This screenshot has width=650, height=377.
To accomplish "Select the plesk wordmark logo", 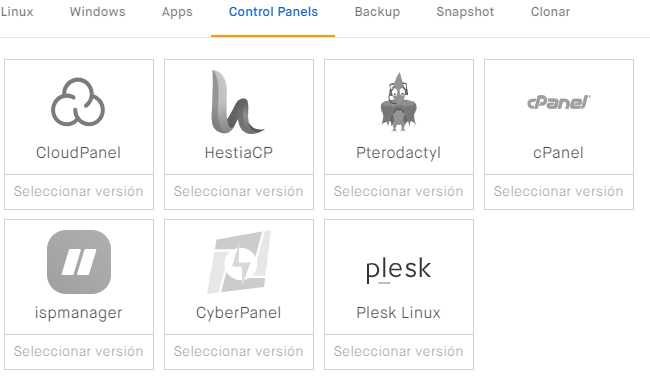I will [x=398, y=270].
